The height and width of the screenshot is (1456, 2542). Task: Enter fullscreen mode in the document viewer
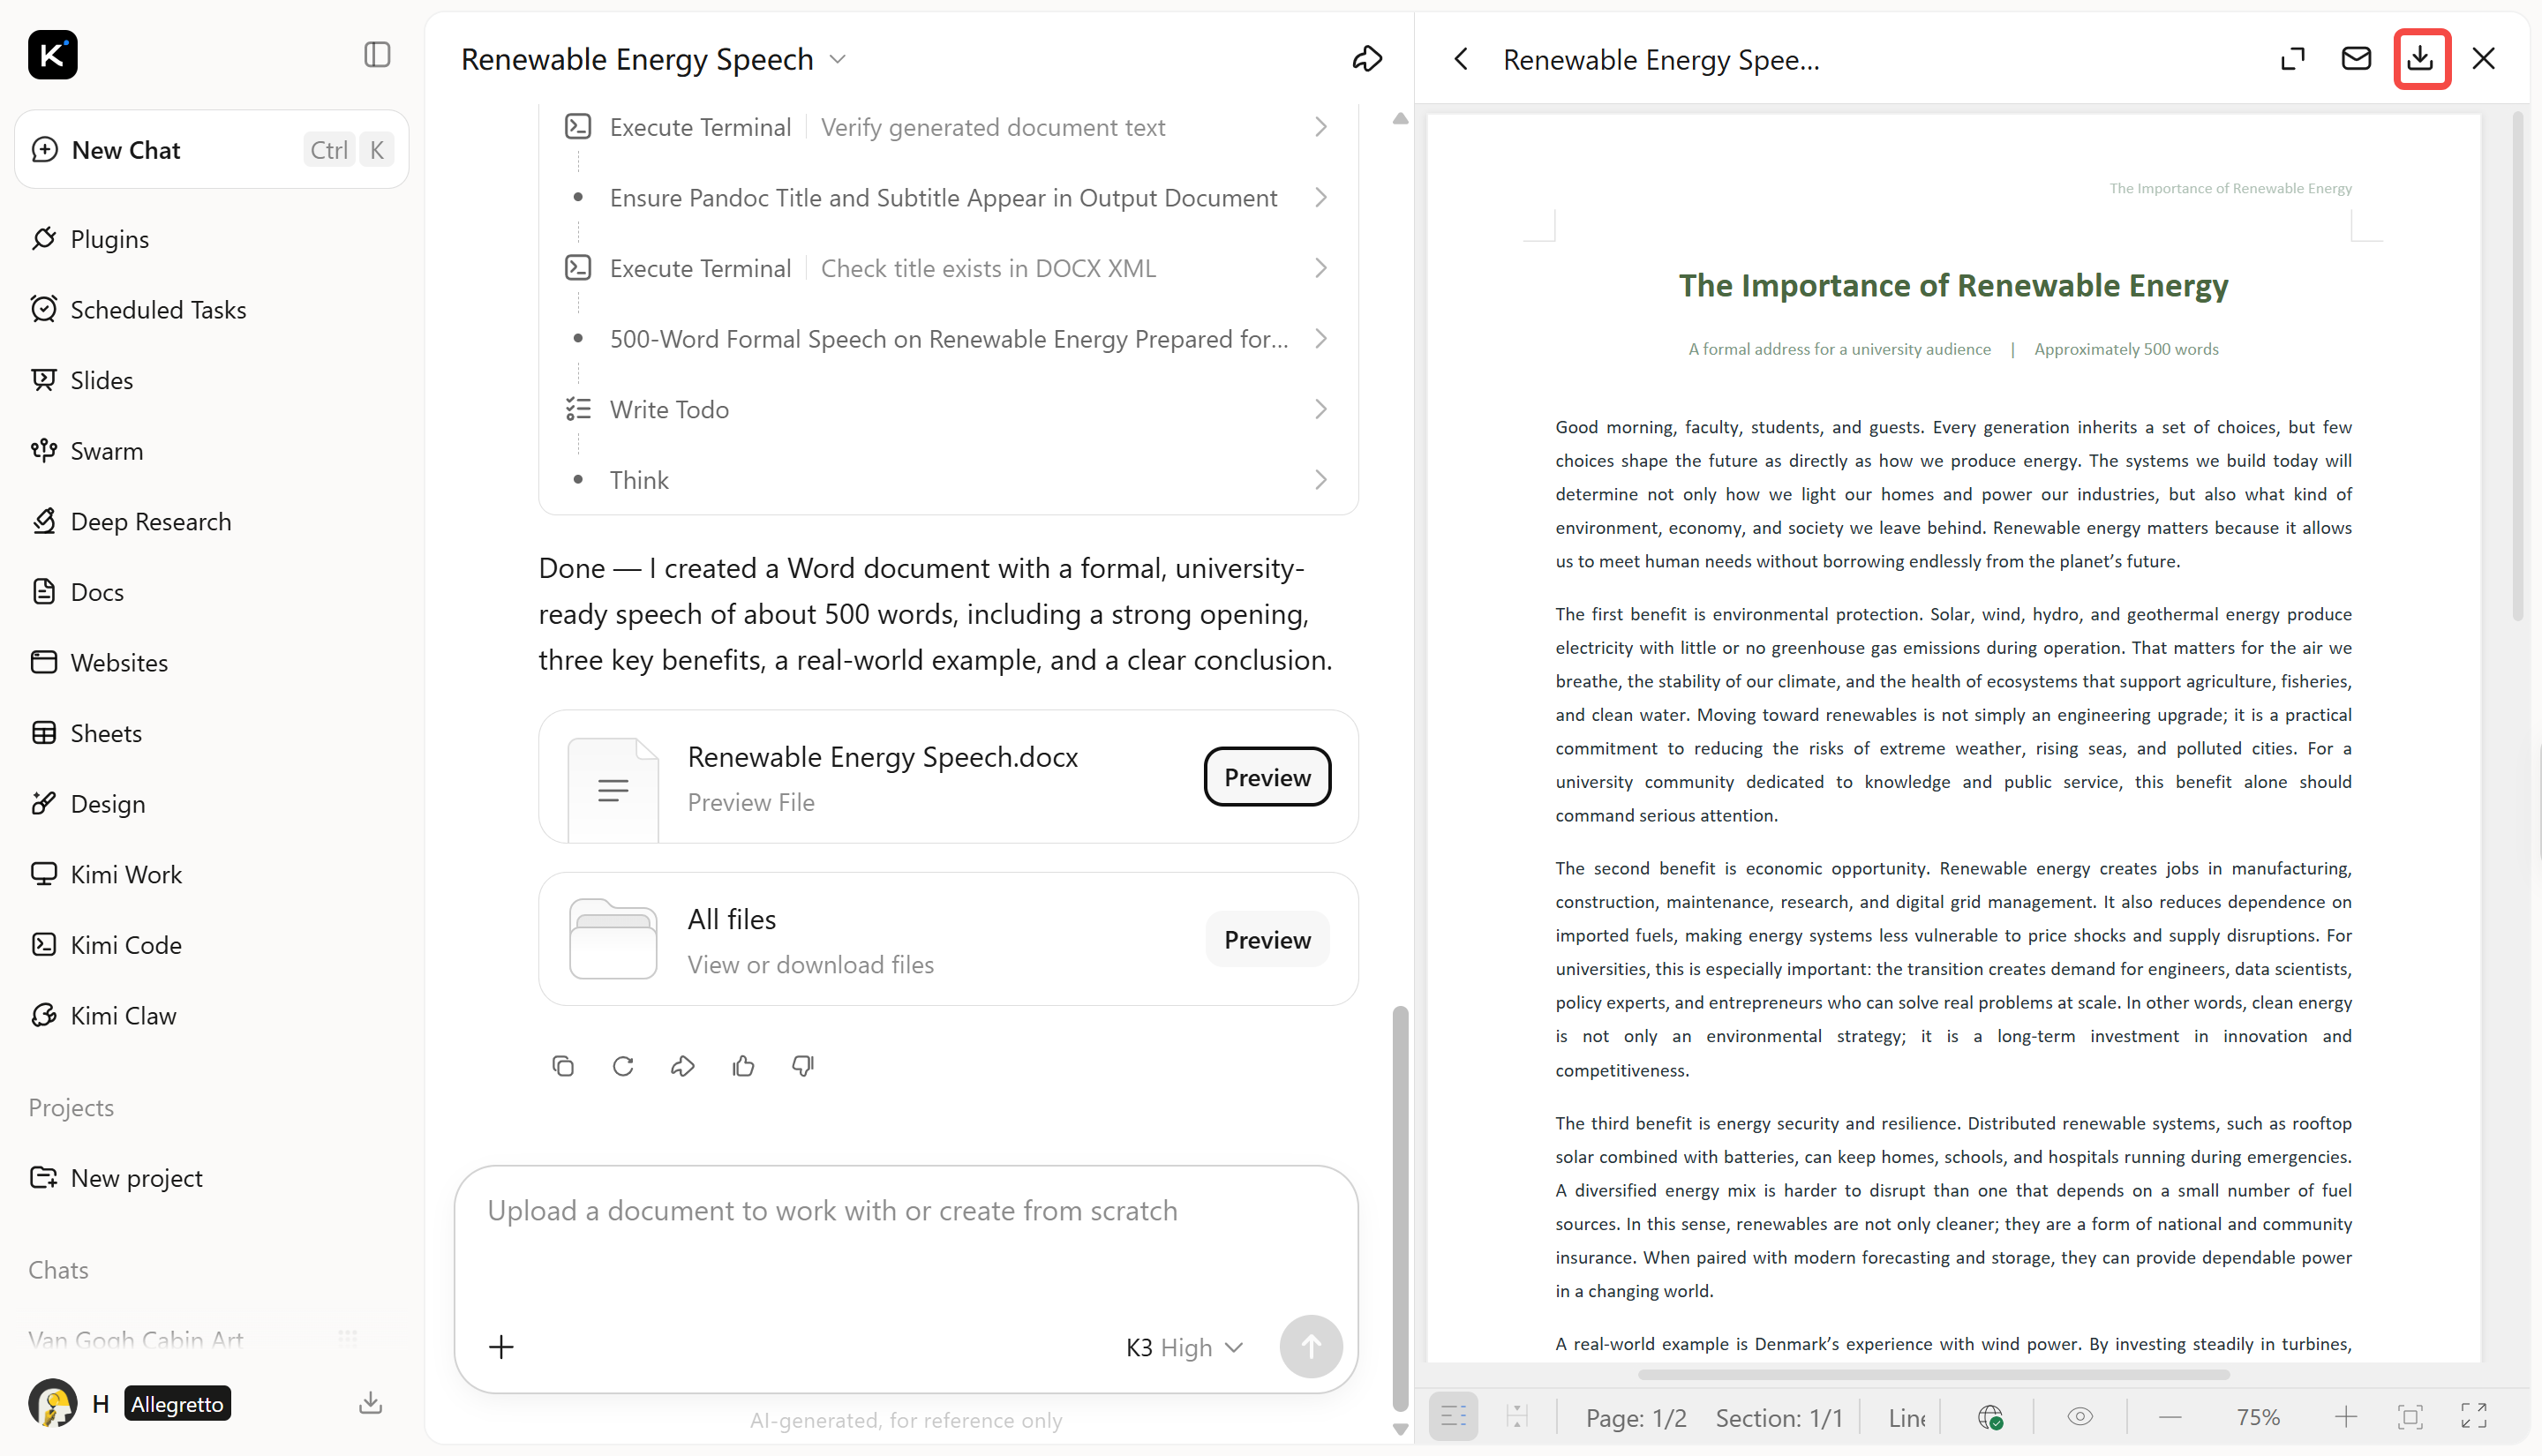2474,1417
